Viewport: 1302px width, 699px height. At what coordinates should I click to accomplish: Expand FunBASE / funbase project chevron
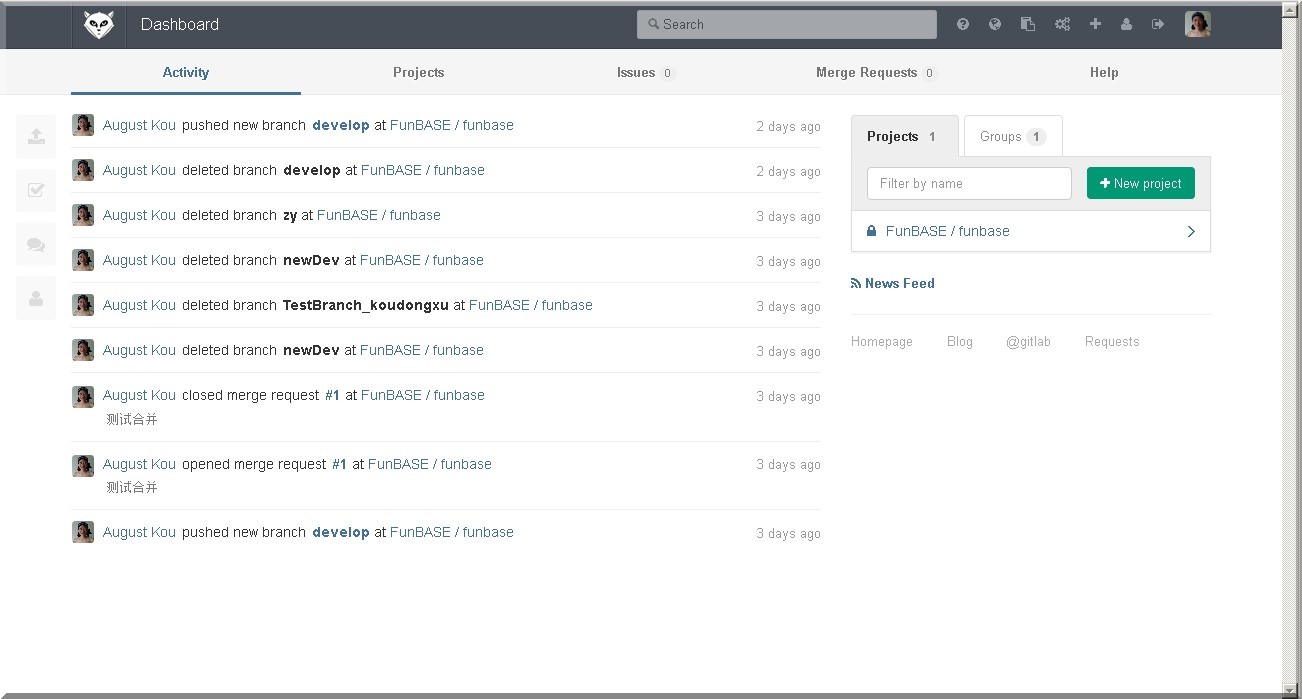pos(1190,231)
